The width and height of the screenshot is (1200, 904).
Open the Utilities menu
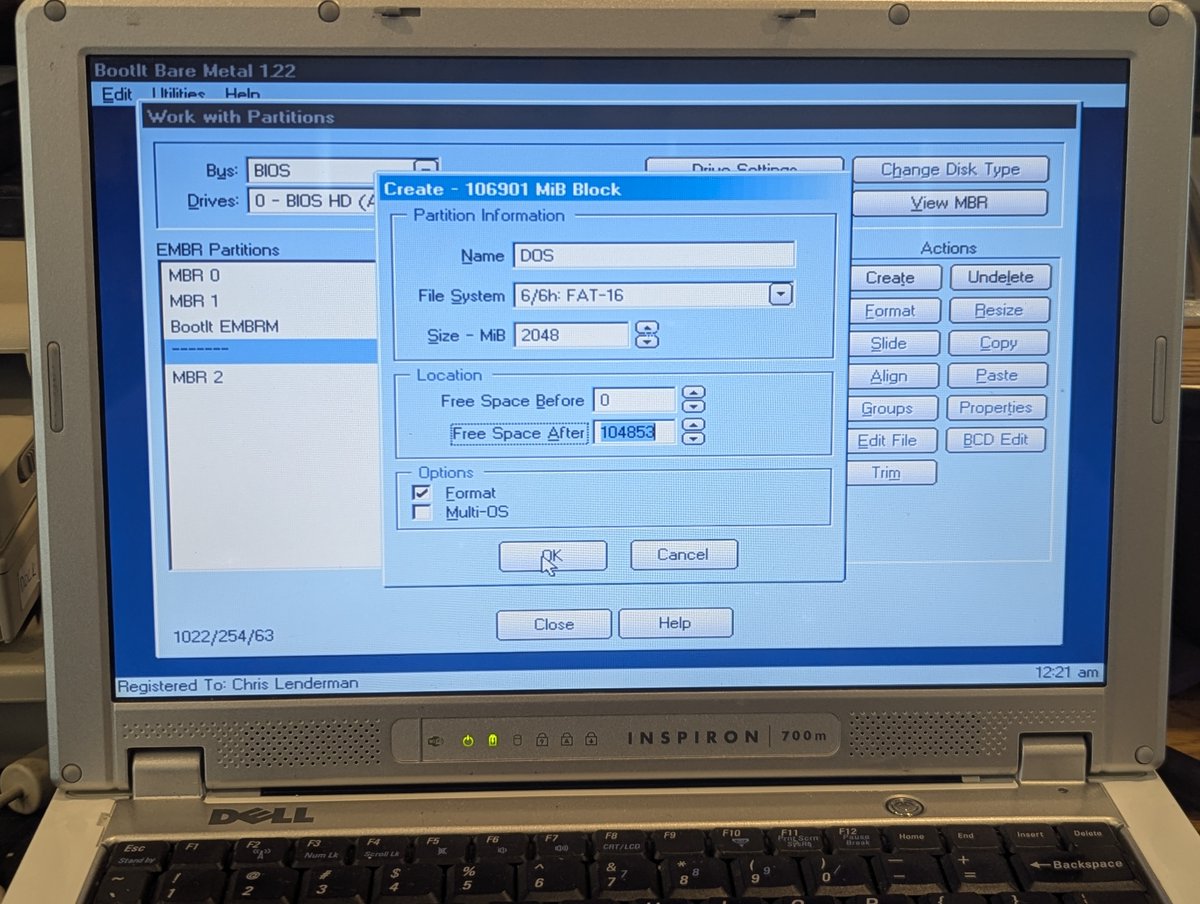(x=178, y=94)
